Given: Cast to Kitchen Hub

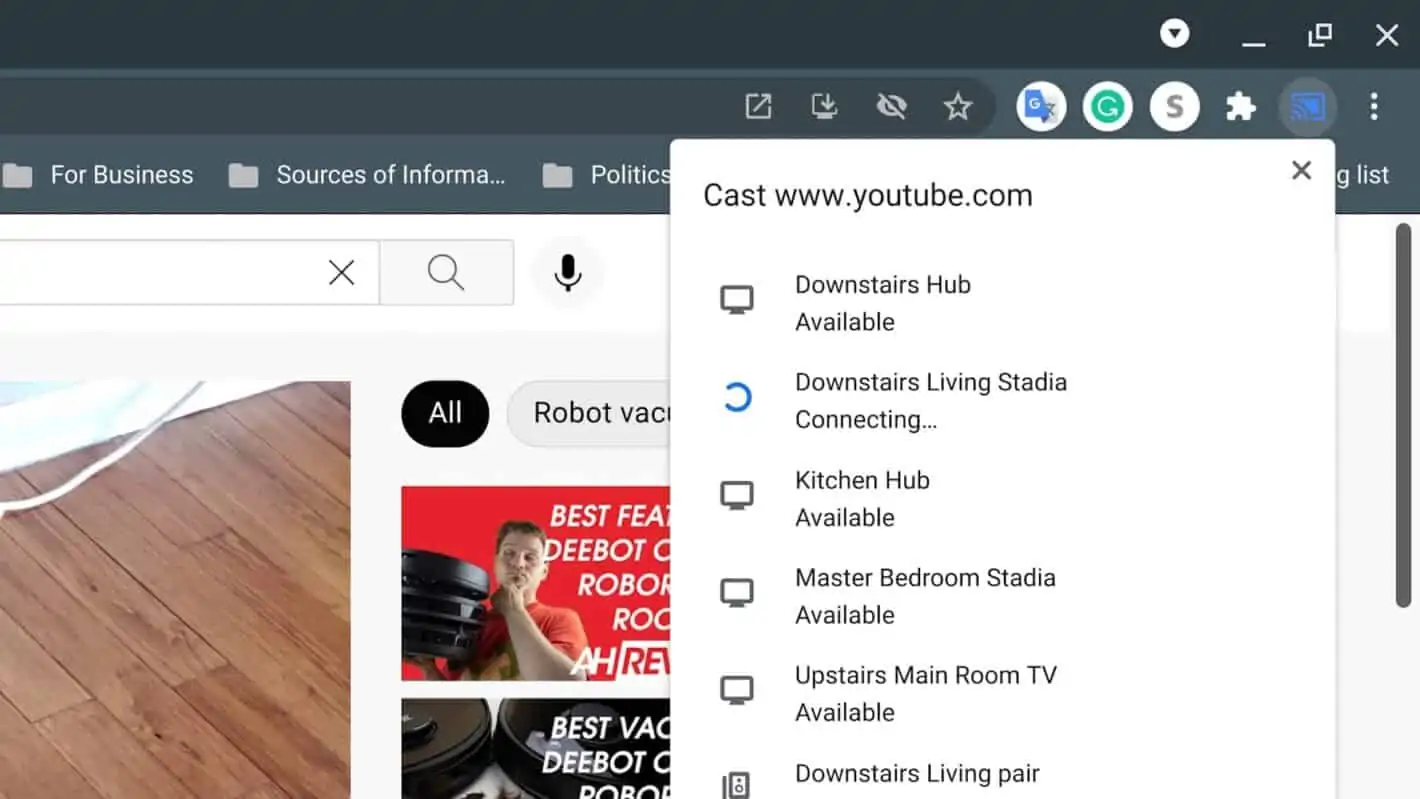Looking at the screenshot, I should (x=1002, y=498).
